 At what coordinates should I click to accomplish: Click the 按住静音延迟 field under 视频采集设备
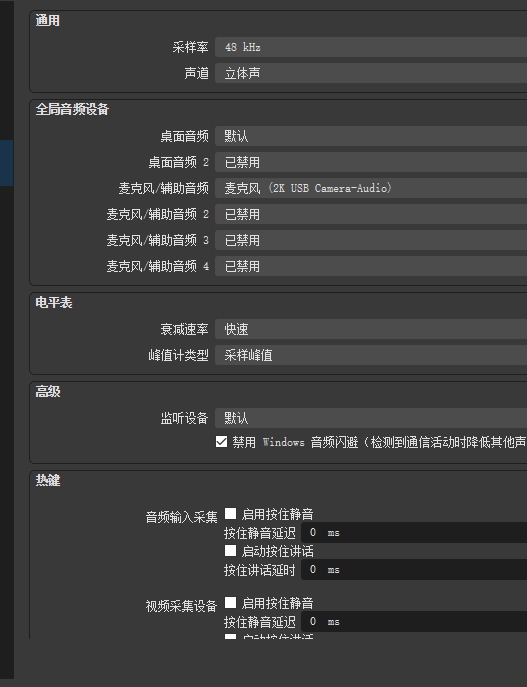414,622
